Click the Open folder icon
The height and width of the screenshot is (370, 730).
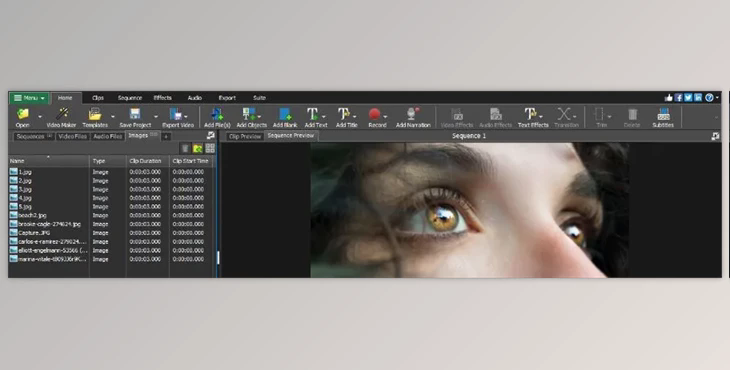click(22, 114)
